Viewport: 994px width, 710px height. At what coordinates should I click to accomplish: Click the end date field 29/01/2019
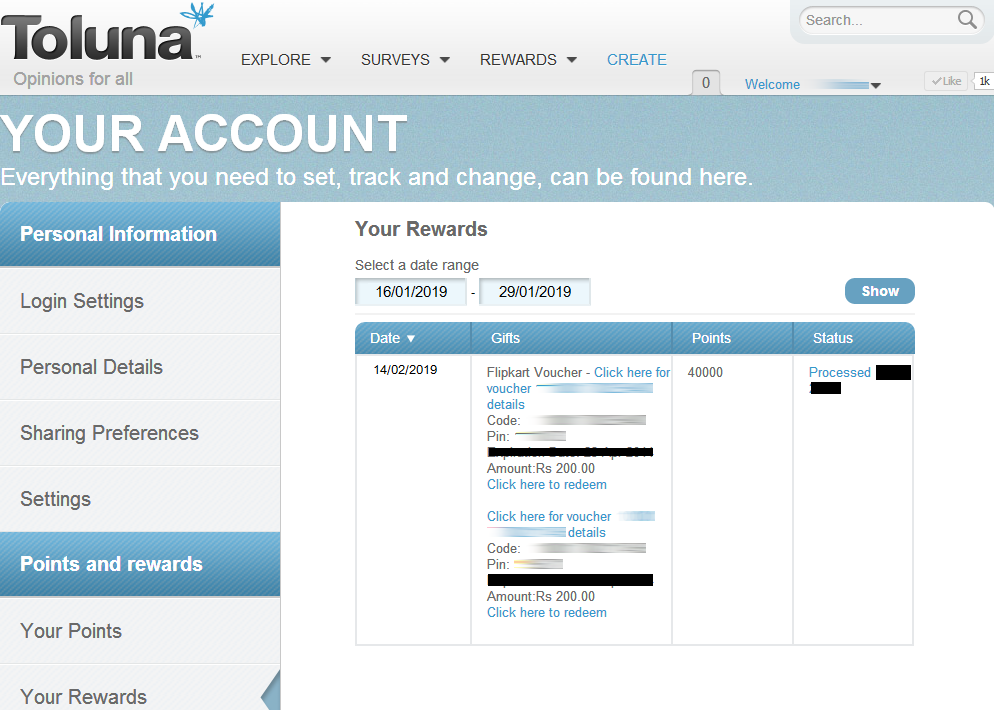534,292
